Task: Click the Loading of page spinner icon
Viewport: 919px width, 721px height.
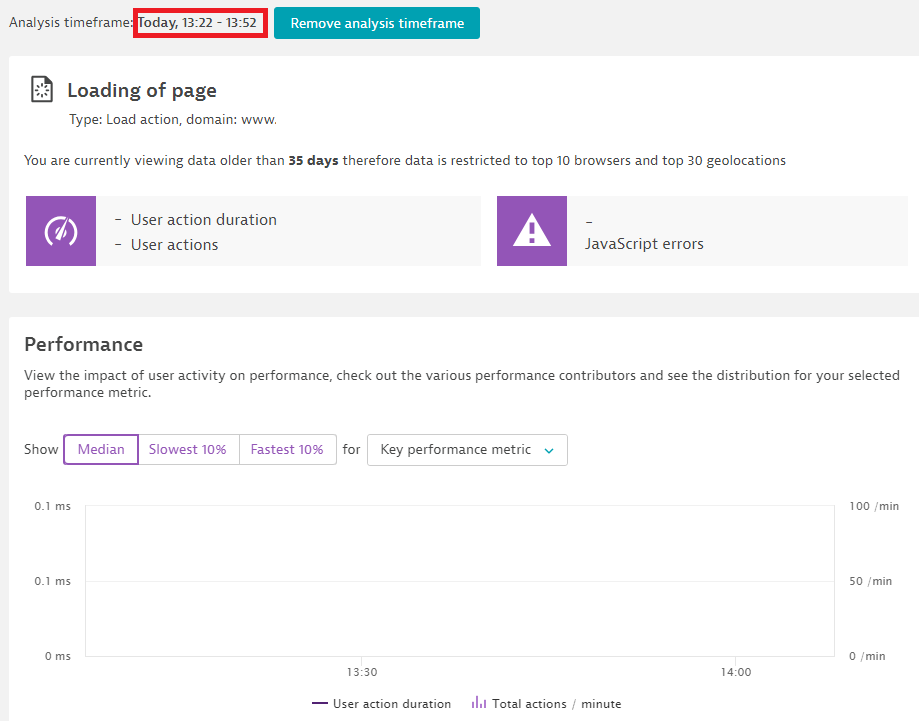Action: (42, 90)
